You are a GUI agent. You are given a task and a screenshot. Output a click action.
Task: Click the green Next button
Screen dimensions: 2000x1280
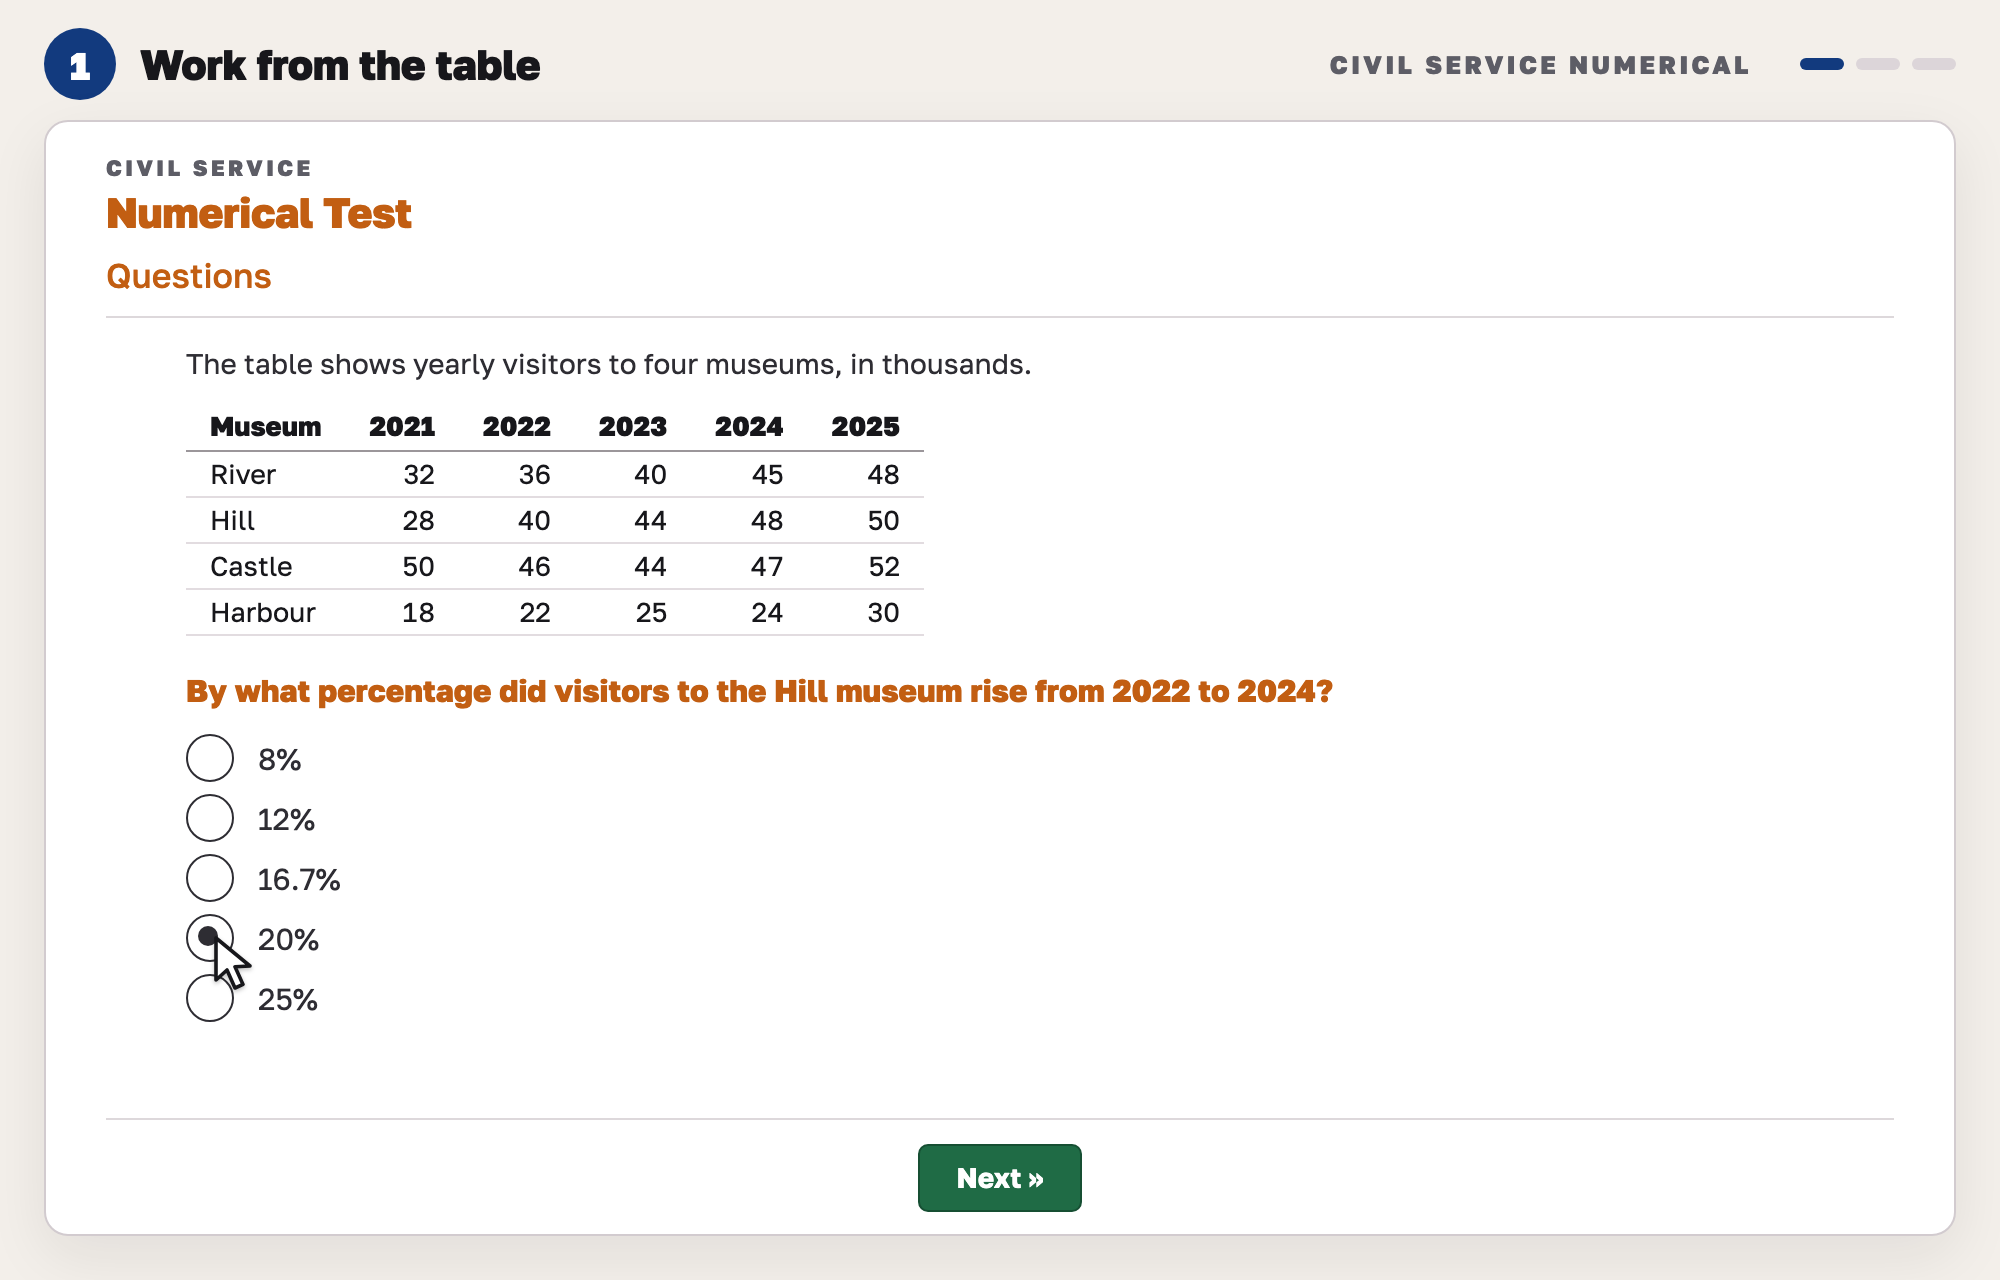(999, 1178)
